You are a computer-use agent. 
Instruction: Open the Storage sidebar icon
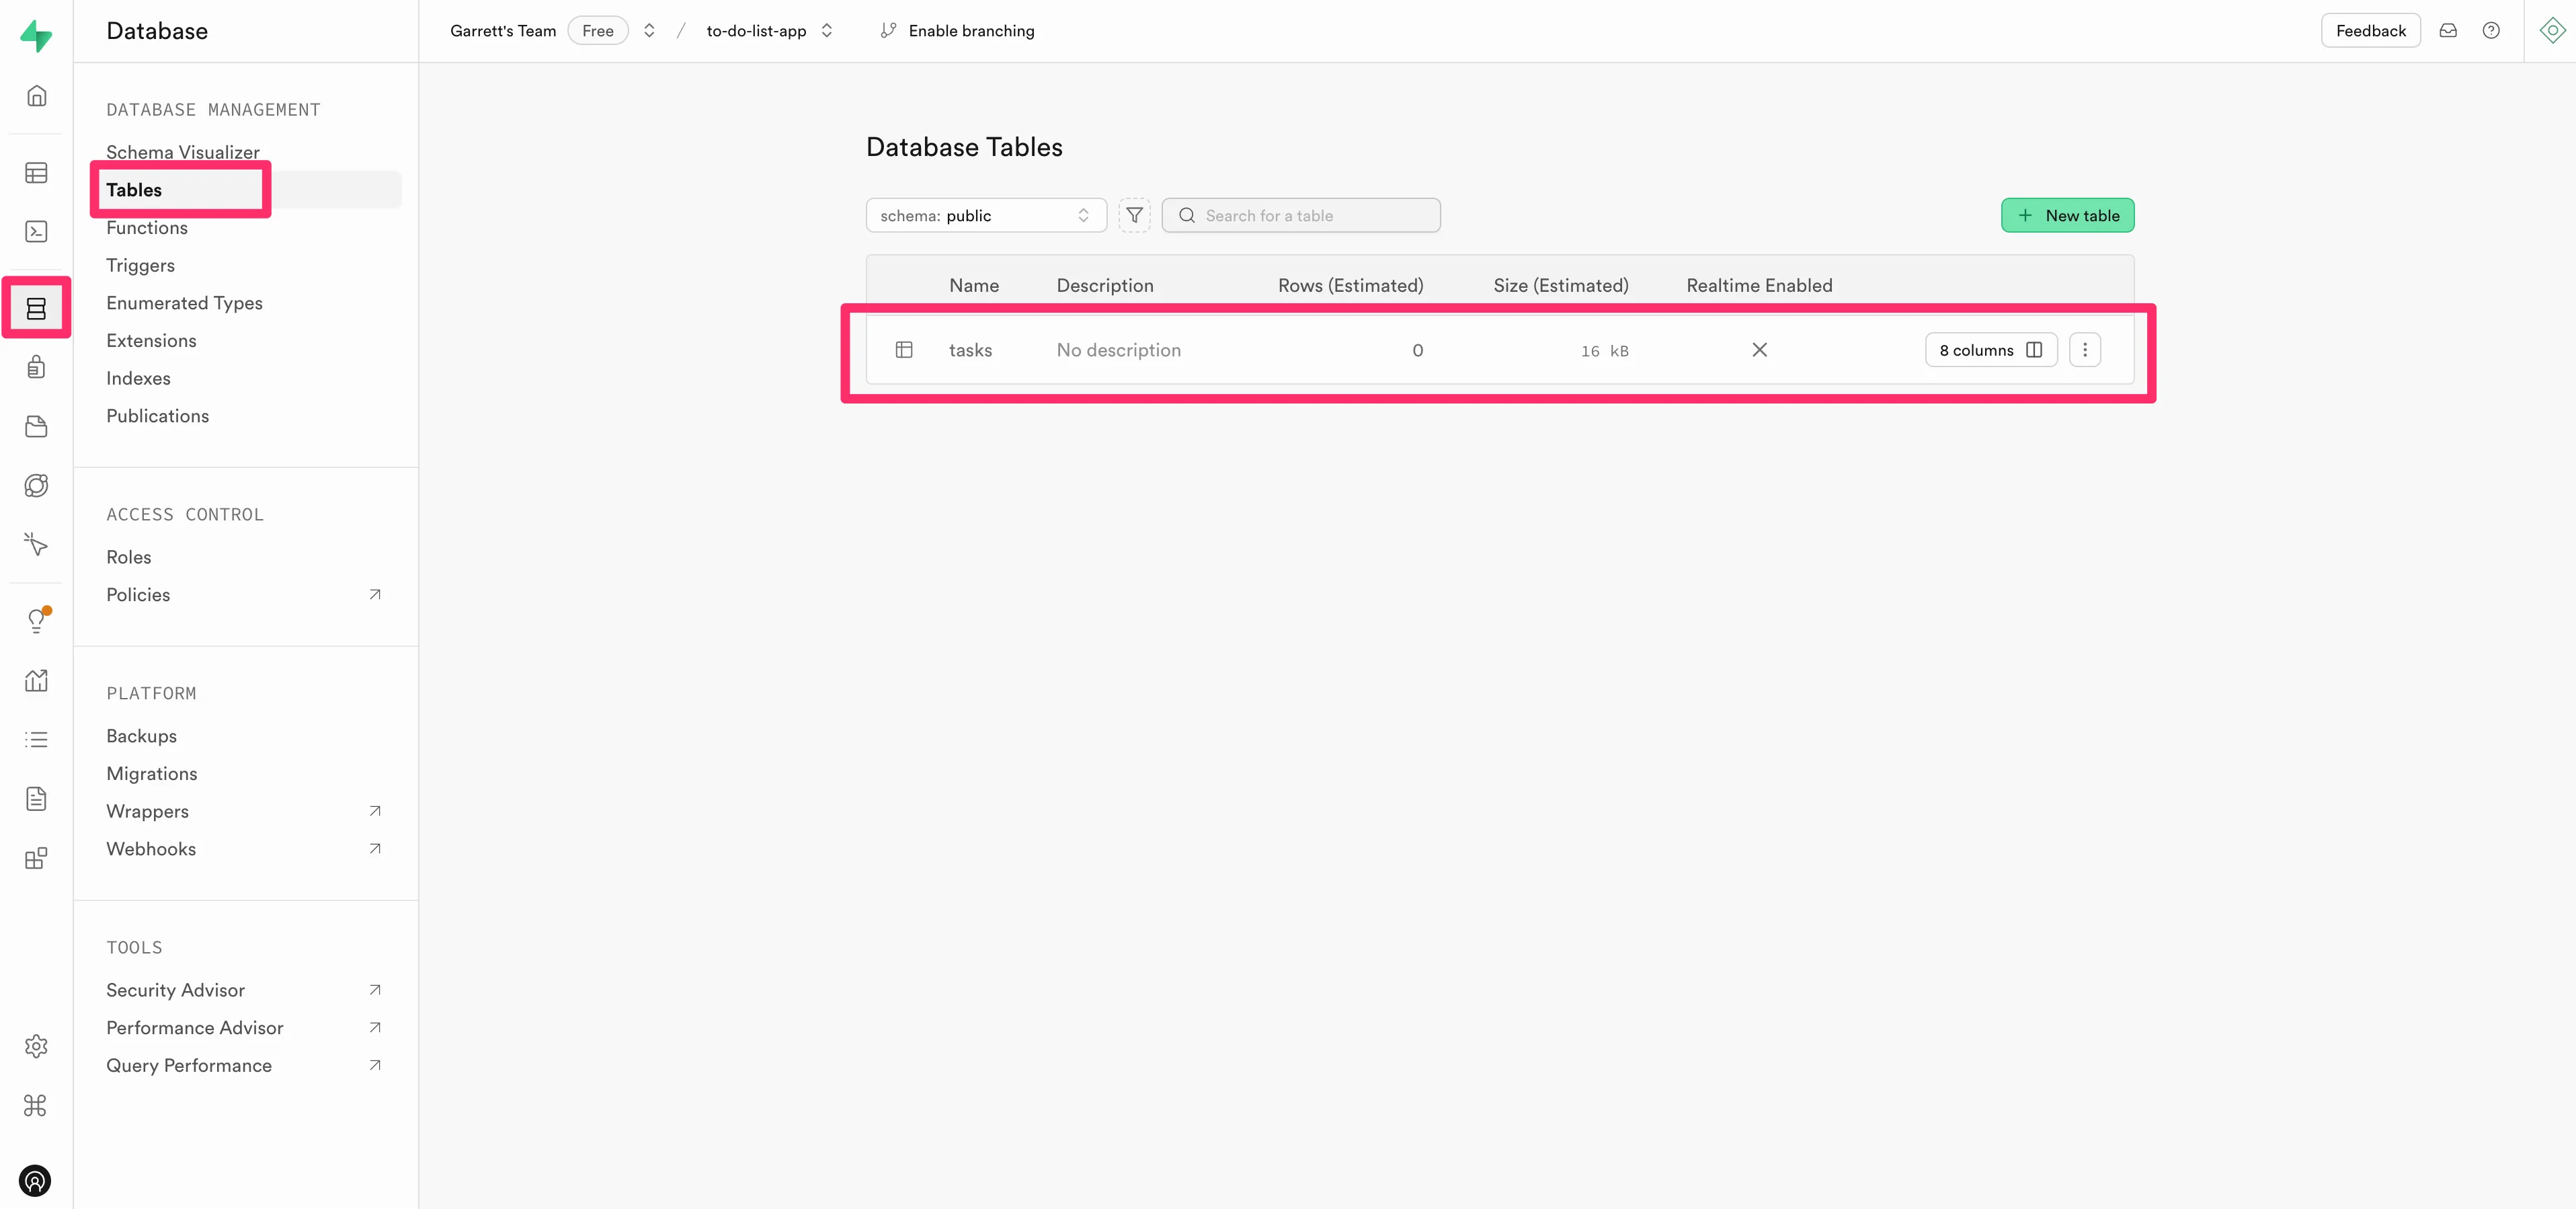click(x=36, y=426)
